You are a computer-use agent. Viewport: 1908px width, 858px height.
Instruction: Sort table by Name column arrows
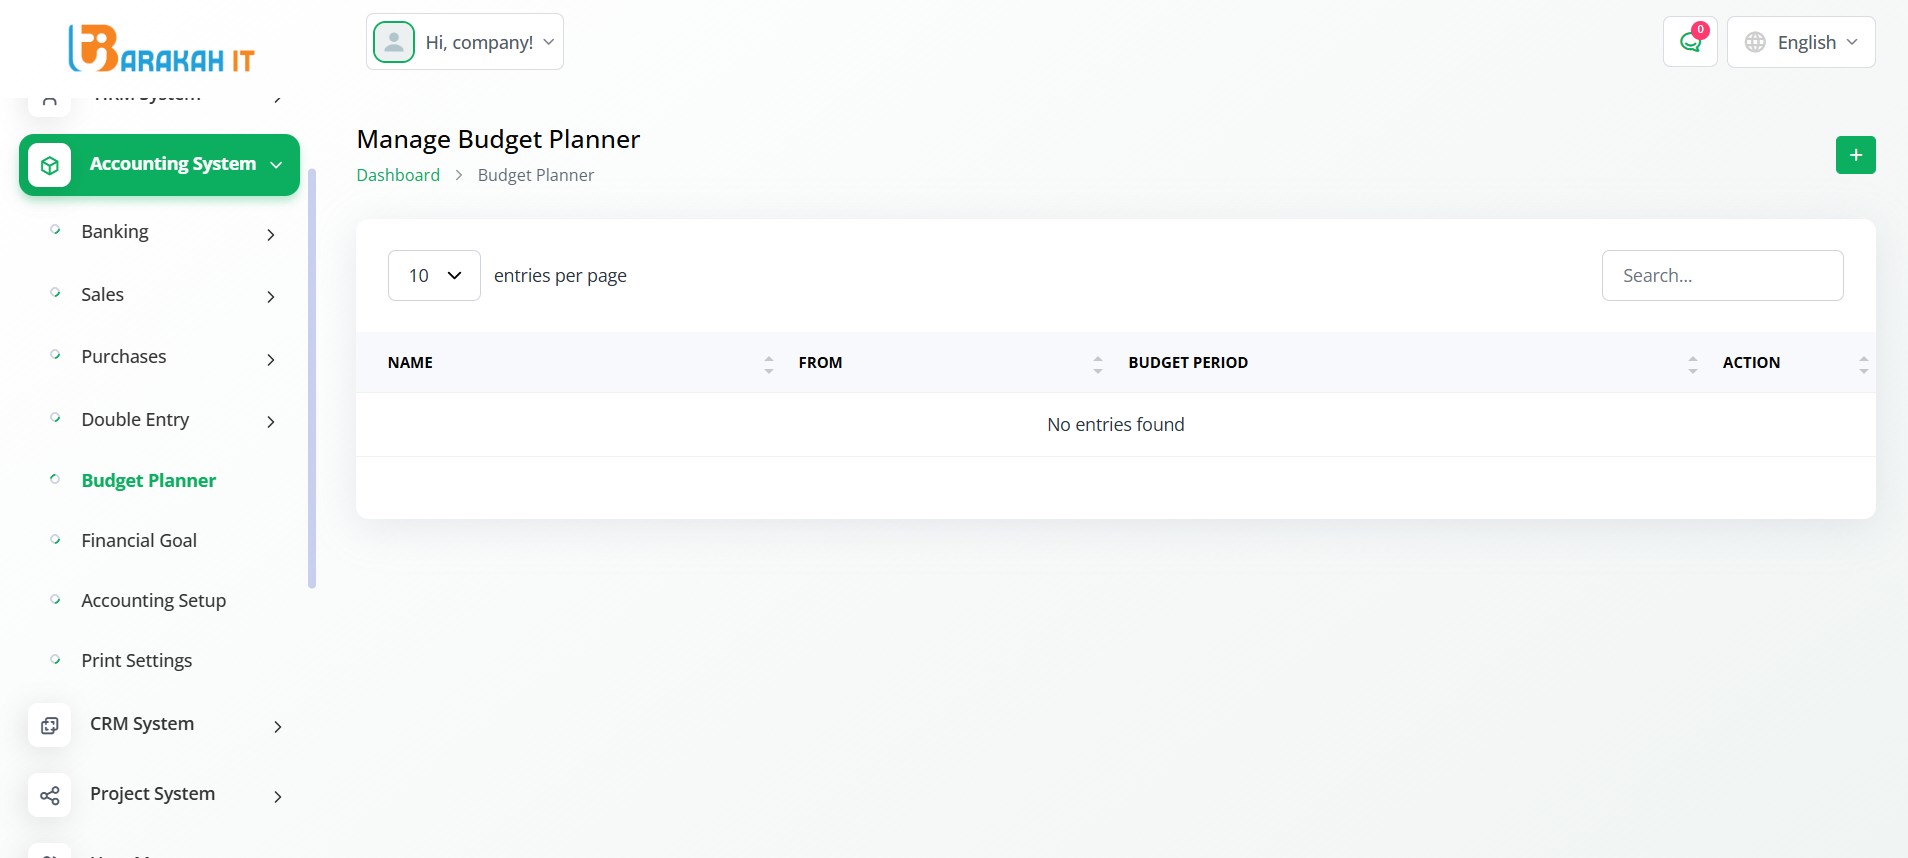pos(768,364)
